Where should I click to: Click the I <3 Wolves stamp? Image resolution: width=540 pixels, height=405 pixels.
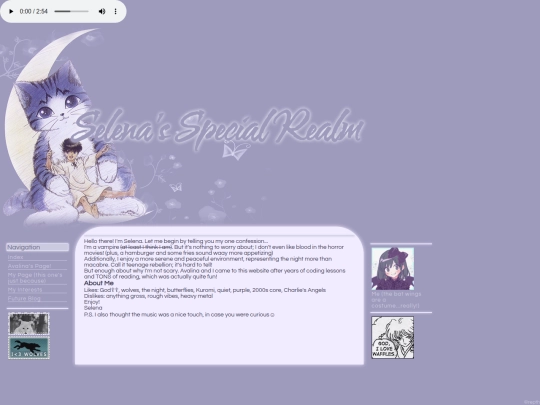[29, 348]
